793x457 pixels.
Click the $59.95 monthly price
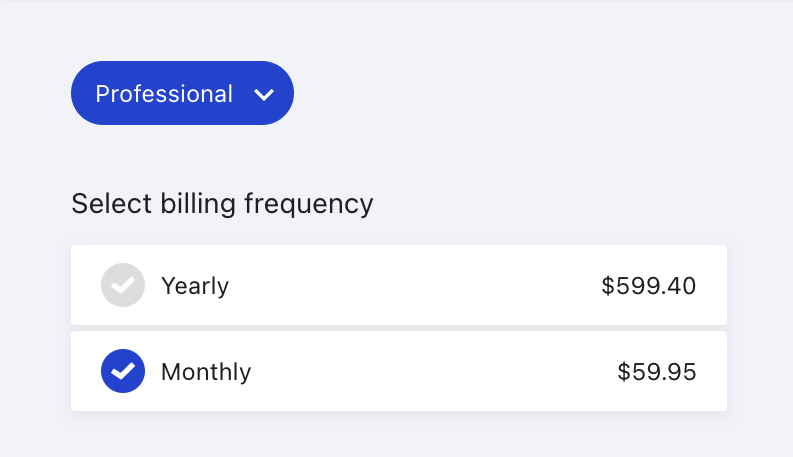click(656, 372)
